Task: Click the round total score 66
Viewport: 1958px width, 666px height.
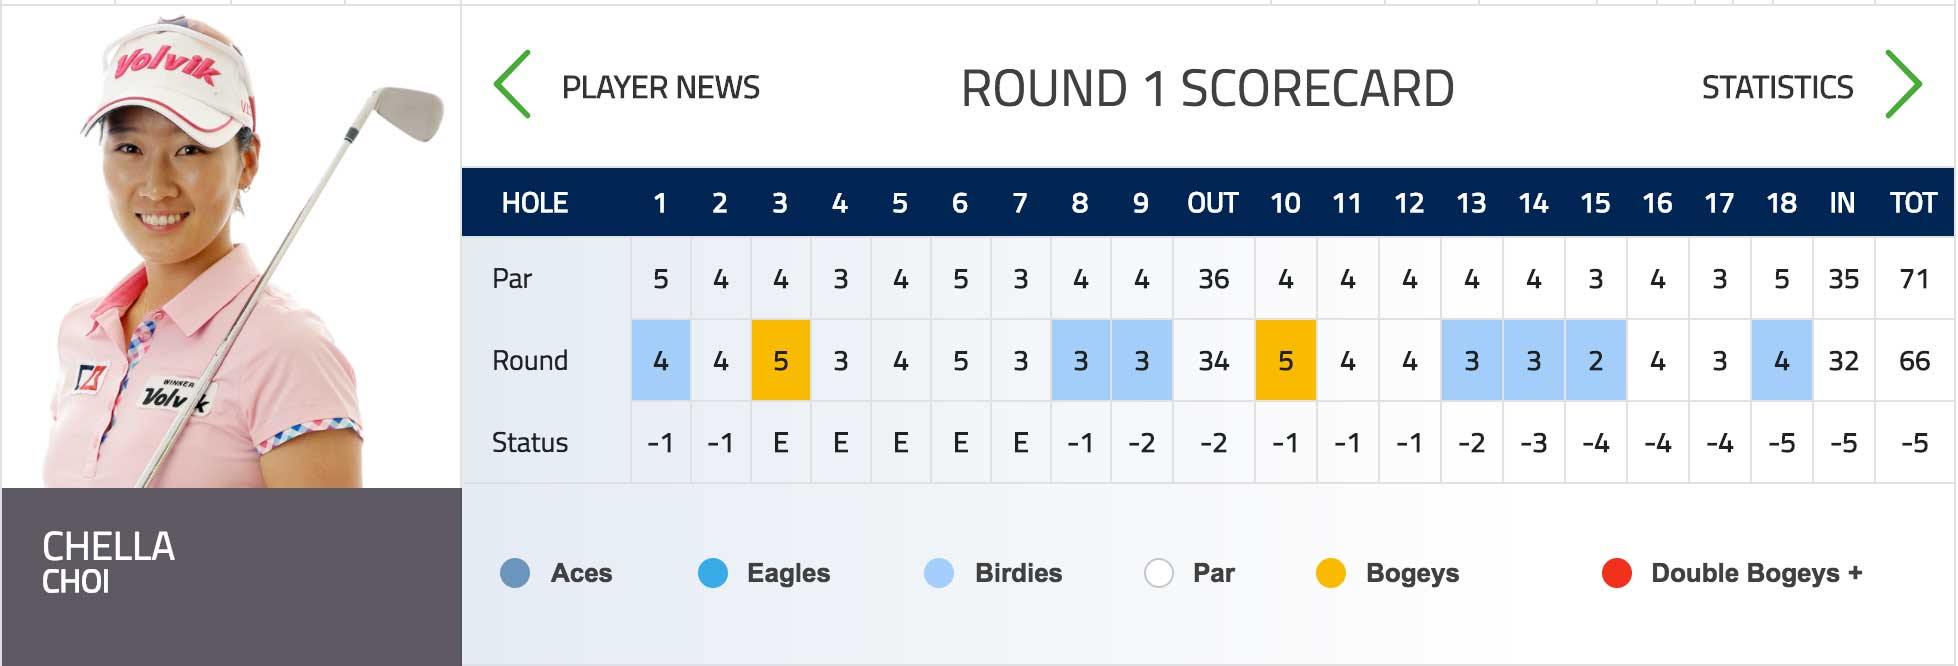Action: tap(1914, 360)
